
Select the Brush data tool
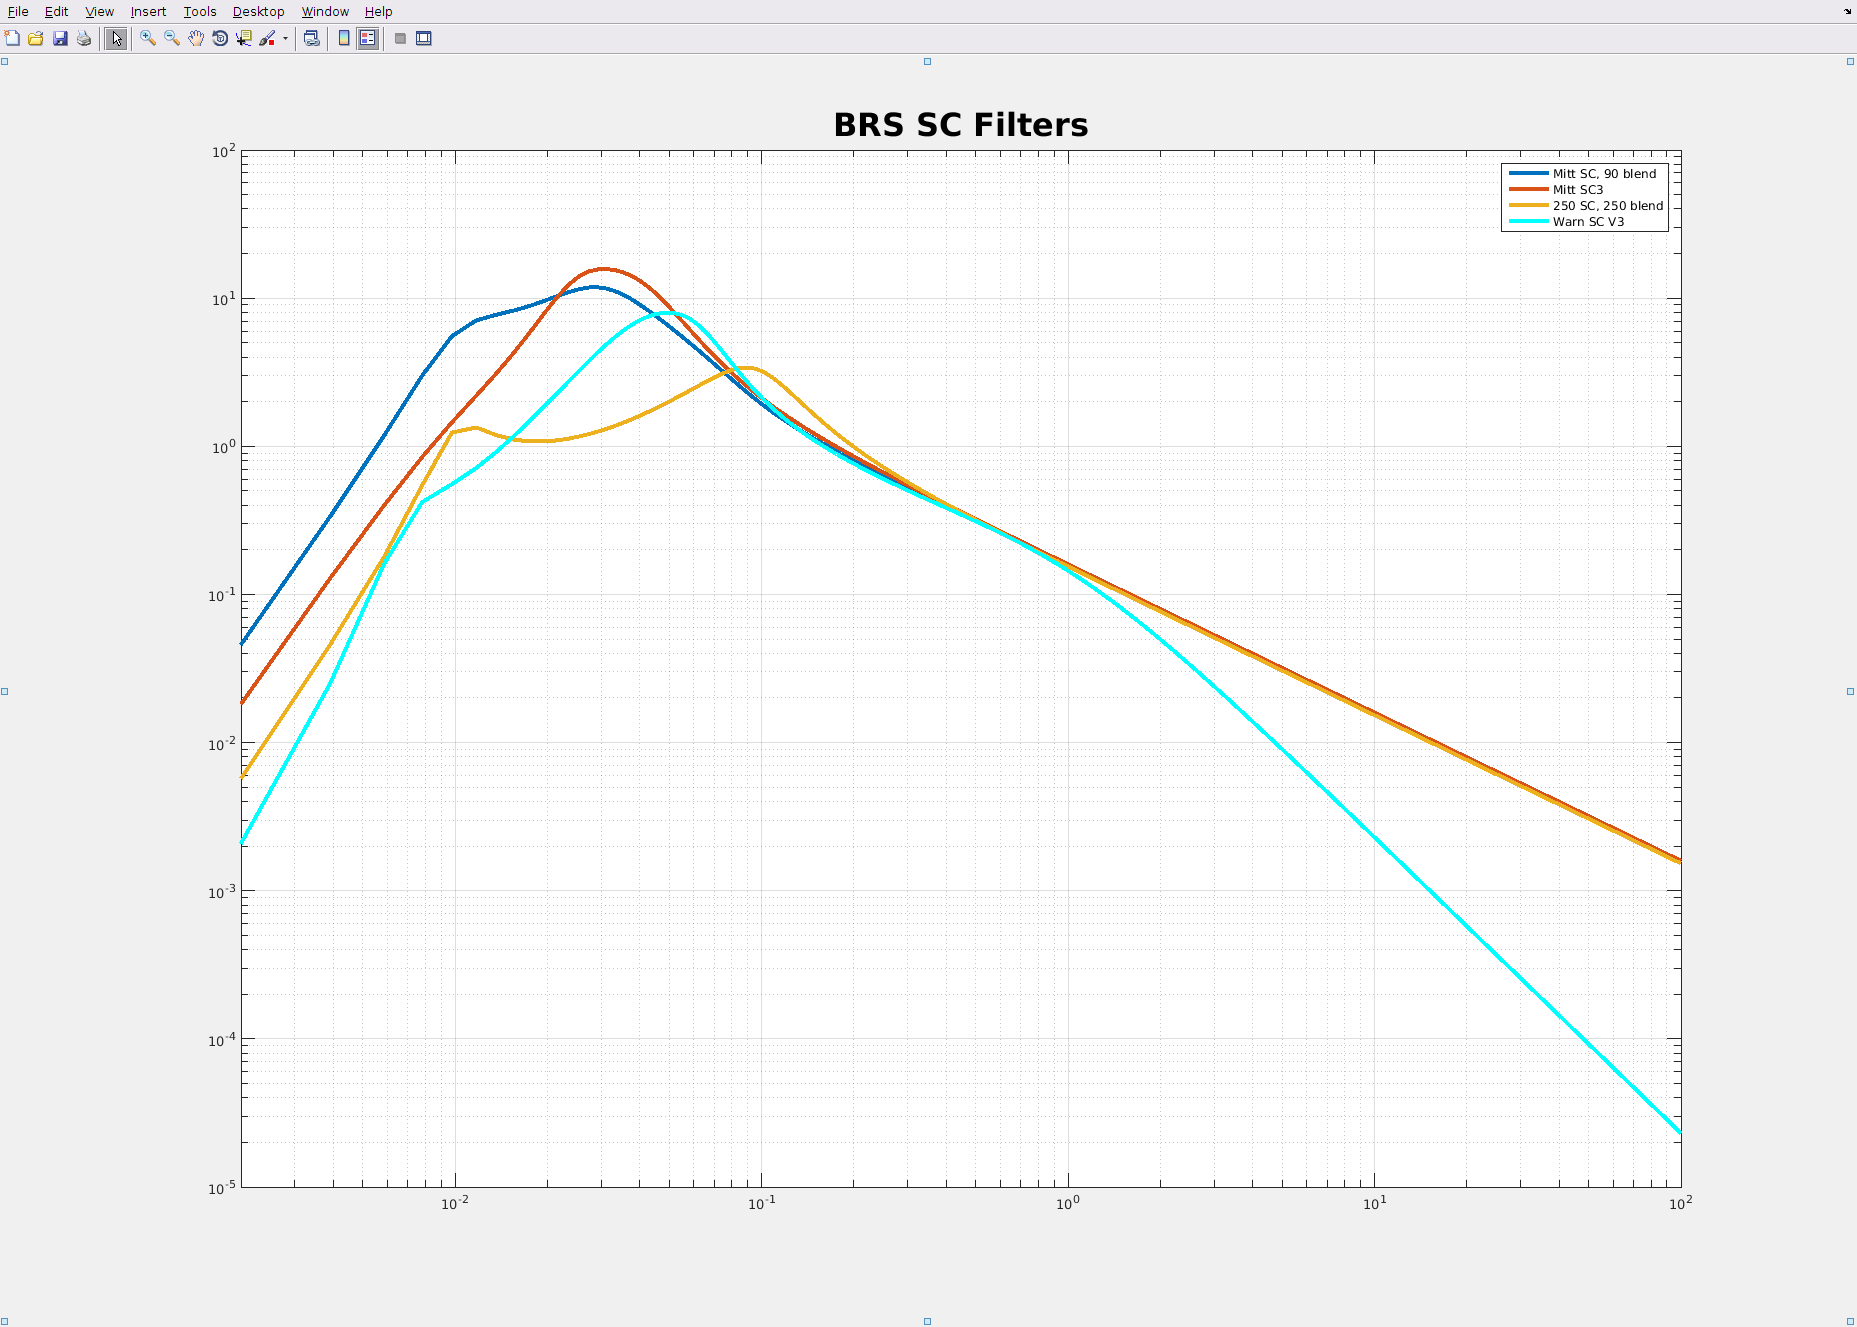pos(267,38)
